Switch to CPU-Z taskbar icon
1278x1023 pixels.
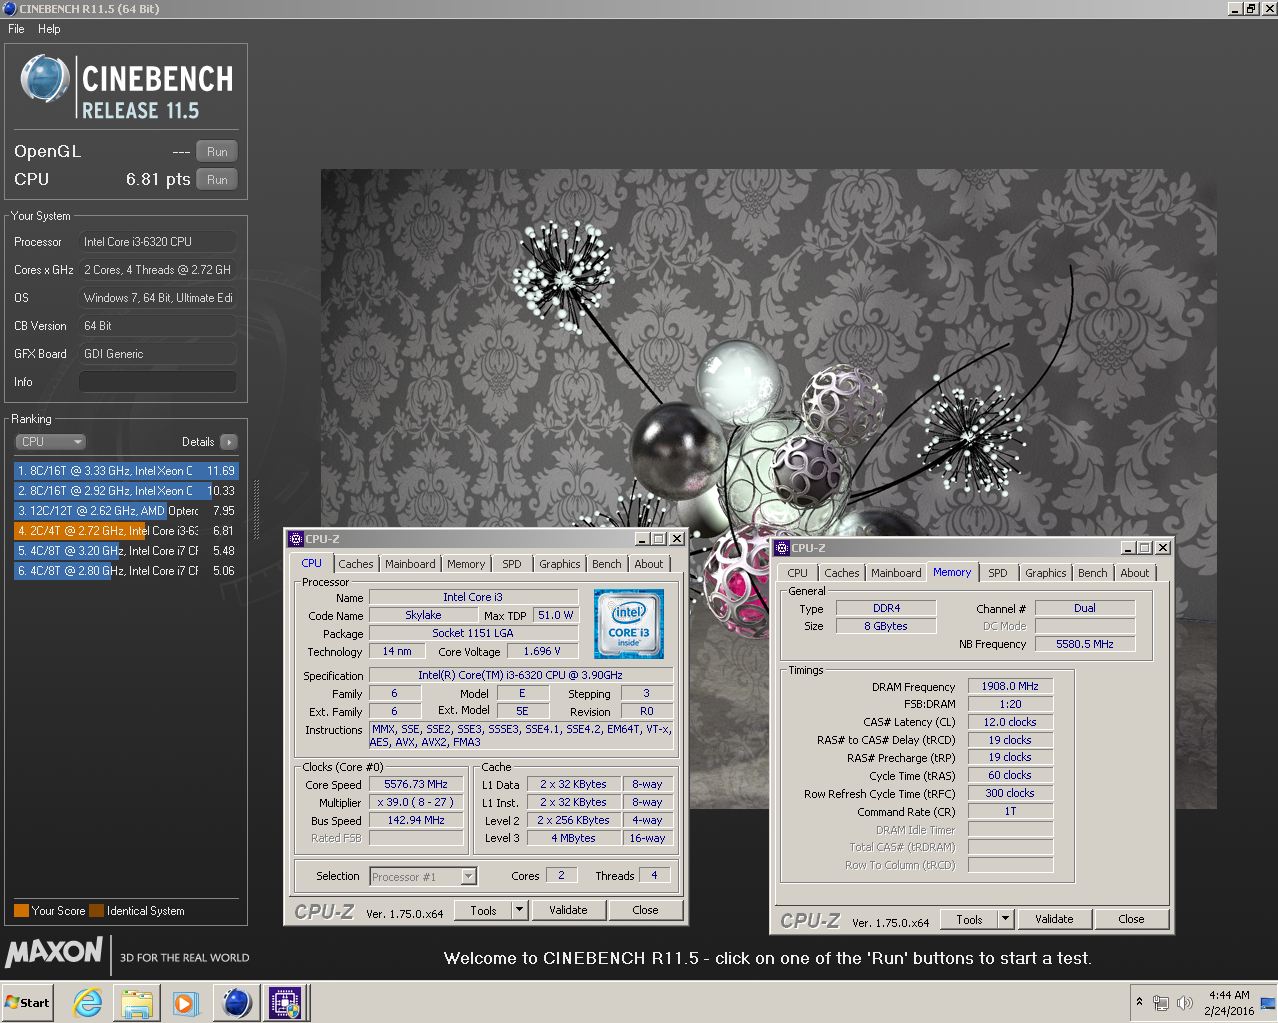[x=285, y=1002]
